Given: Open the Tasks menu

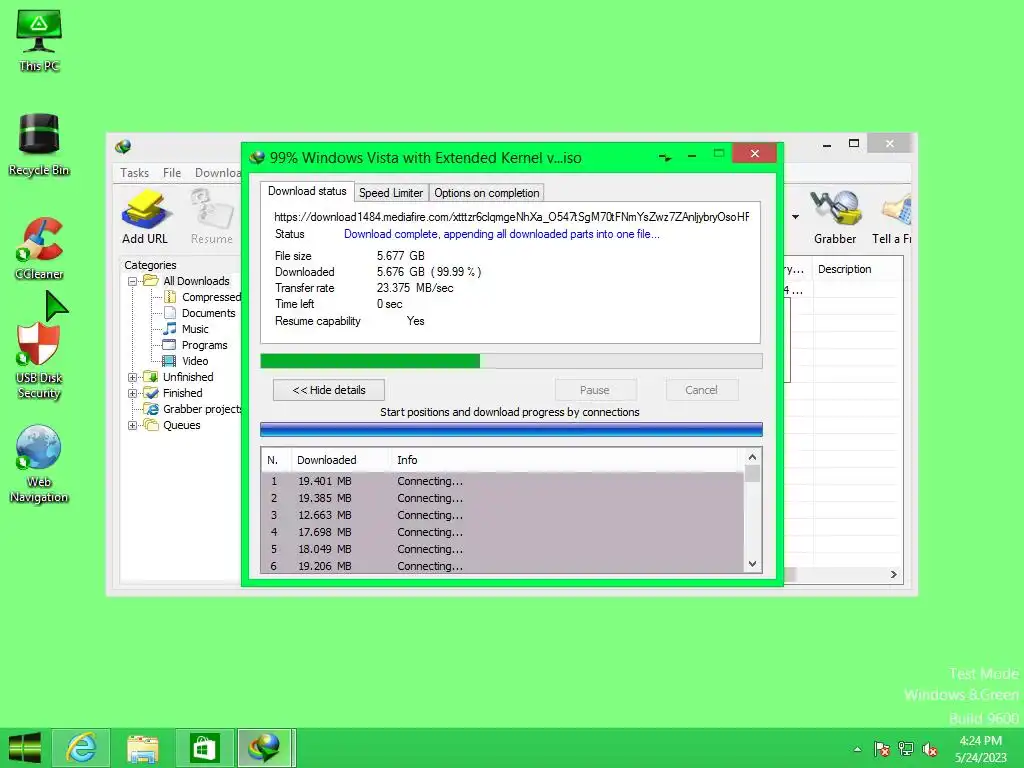Looking at the screenshot, I should click(135, 173).
